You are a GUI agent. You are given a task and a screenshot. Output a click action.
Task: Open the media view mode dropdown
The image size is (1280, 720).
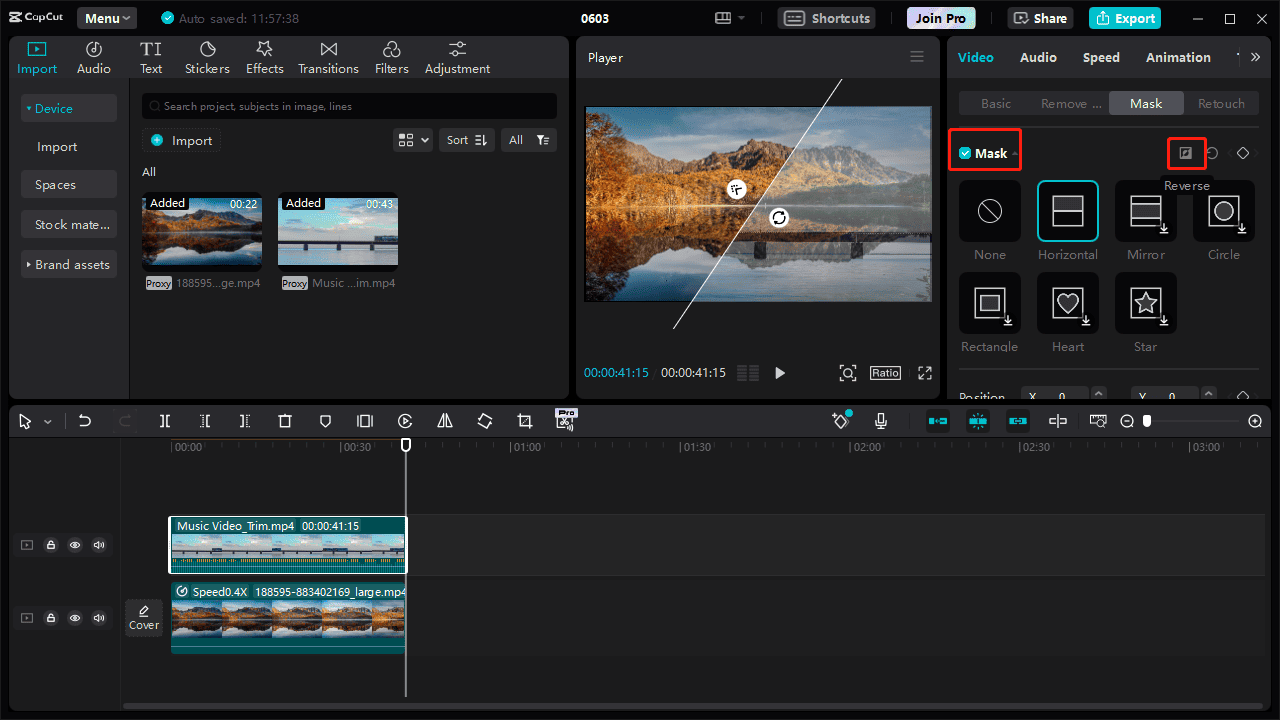(413, 140)
